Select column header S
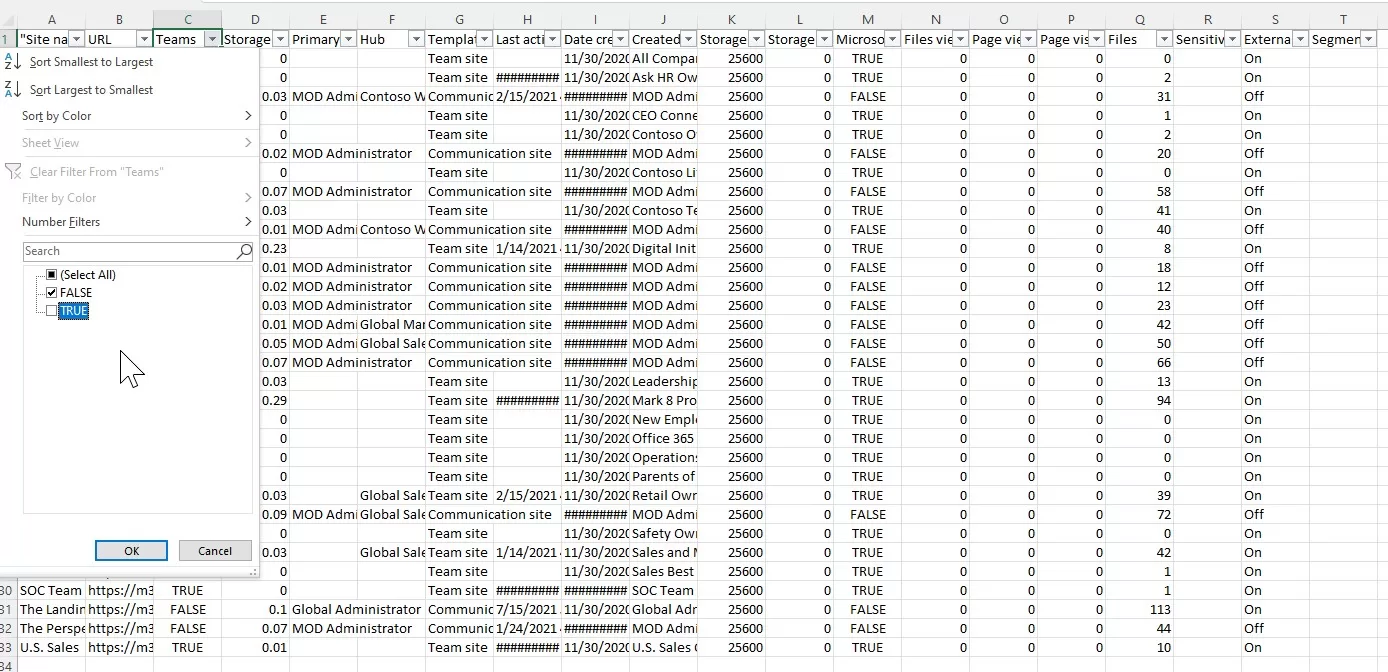 coord(1275,19)
